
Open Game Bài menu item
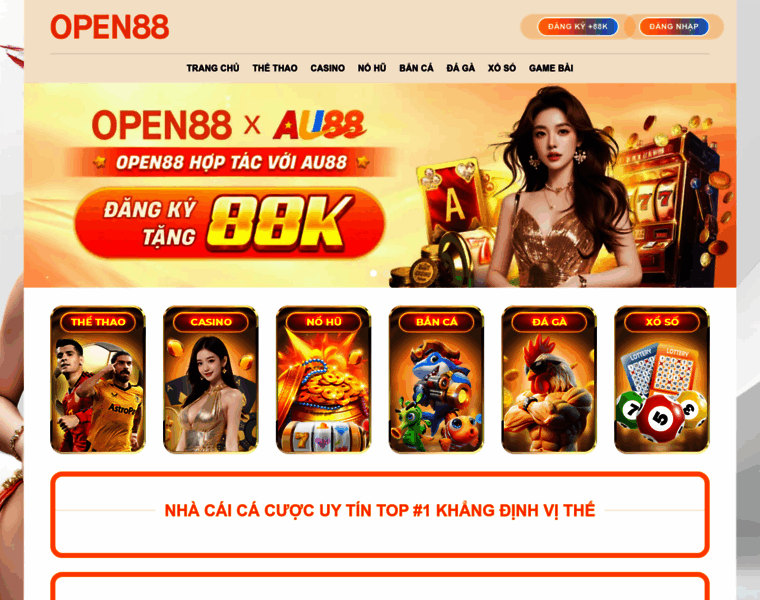(551, 68)
